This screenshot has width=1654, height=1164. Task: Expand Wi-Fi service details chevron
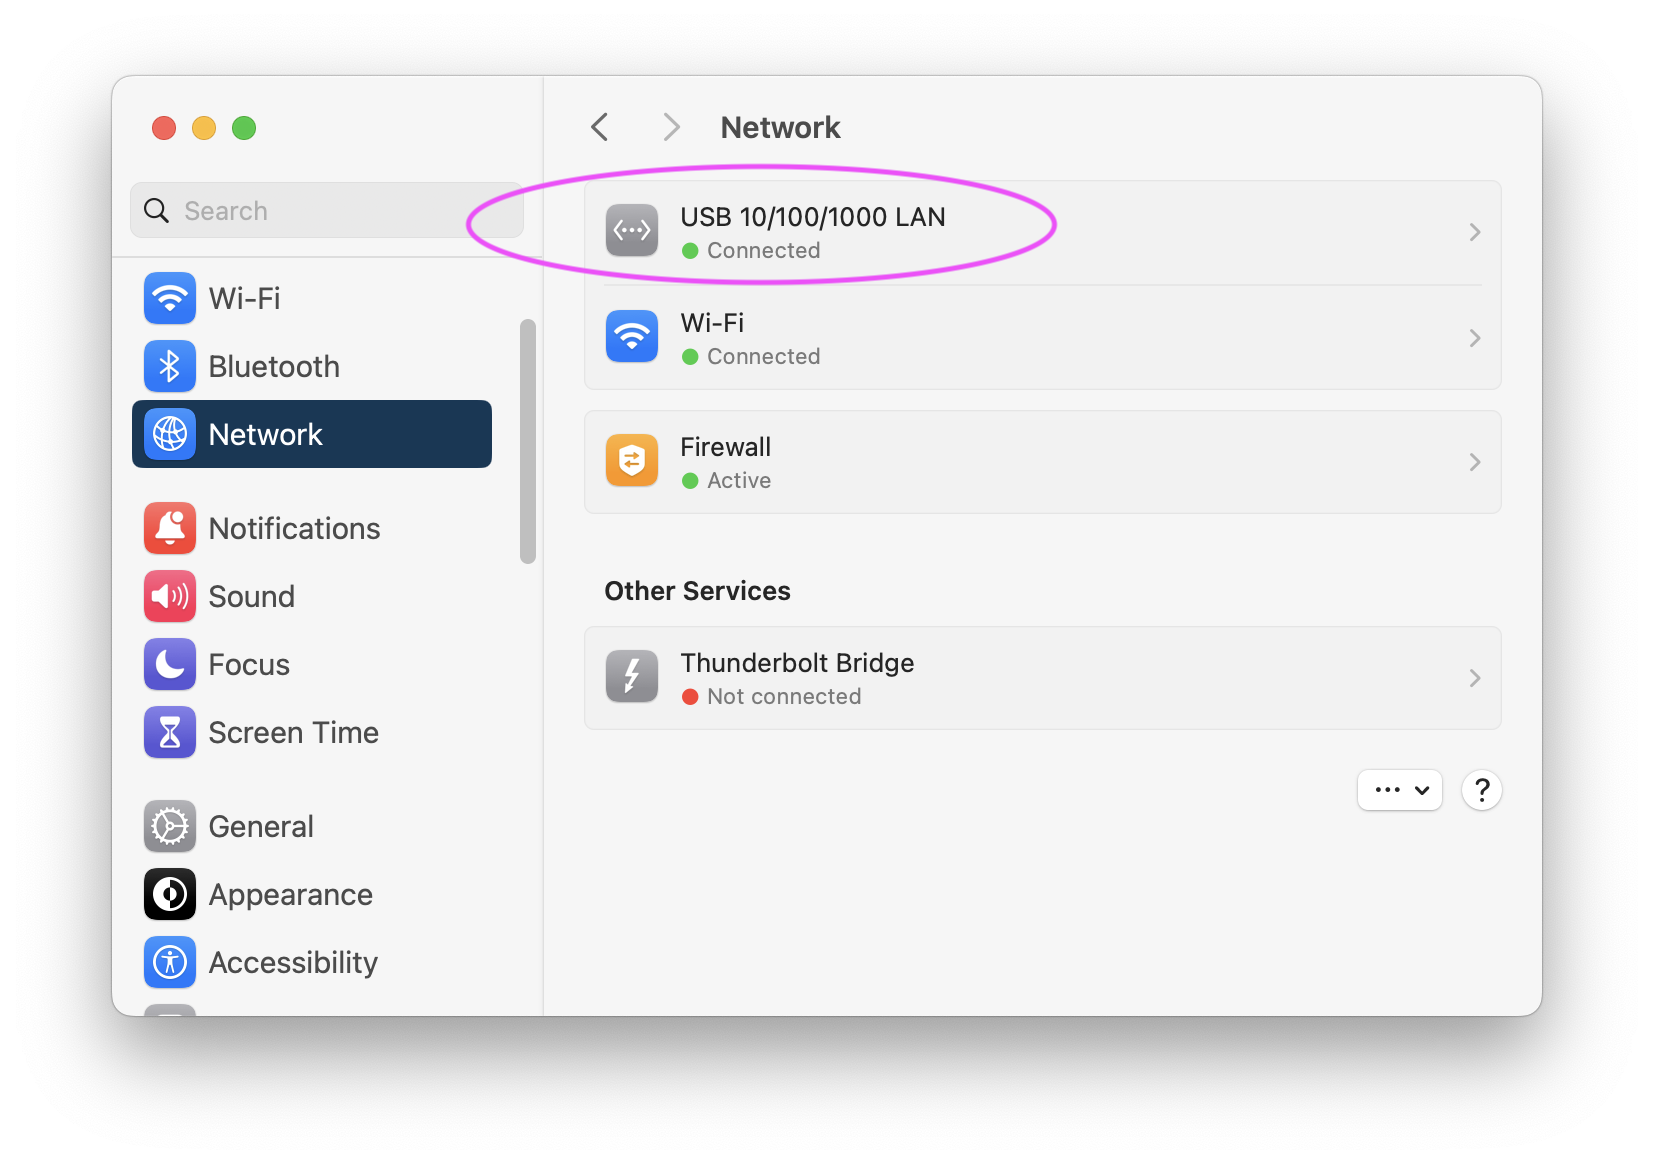tap(1475, 338)
